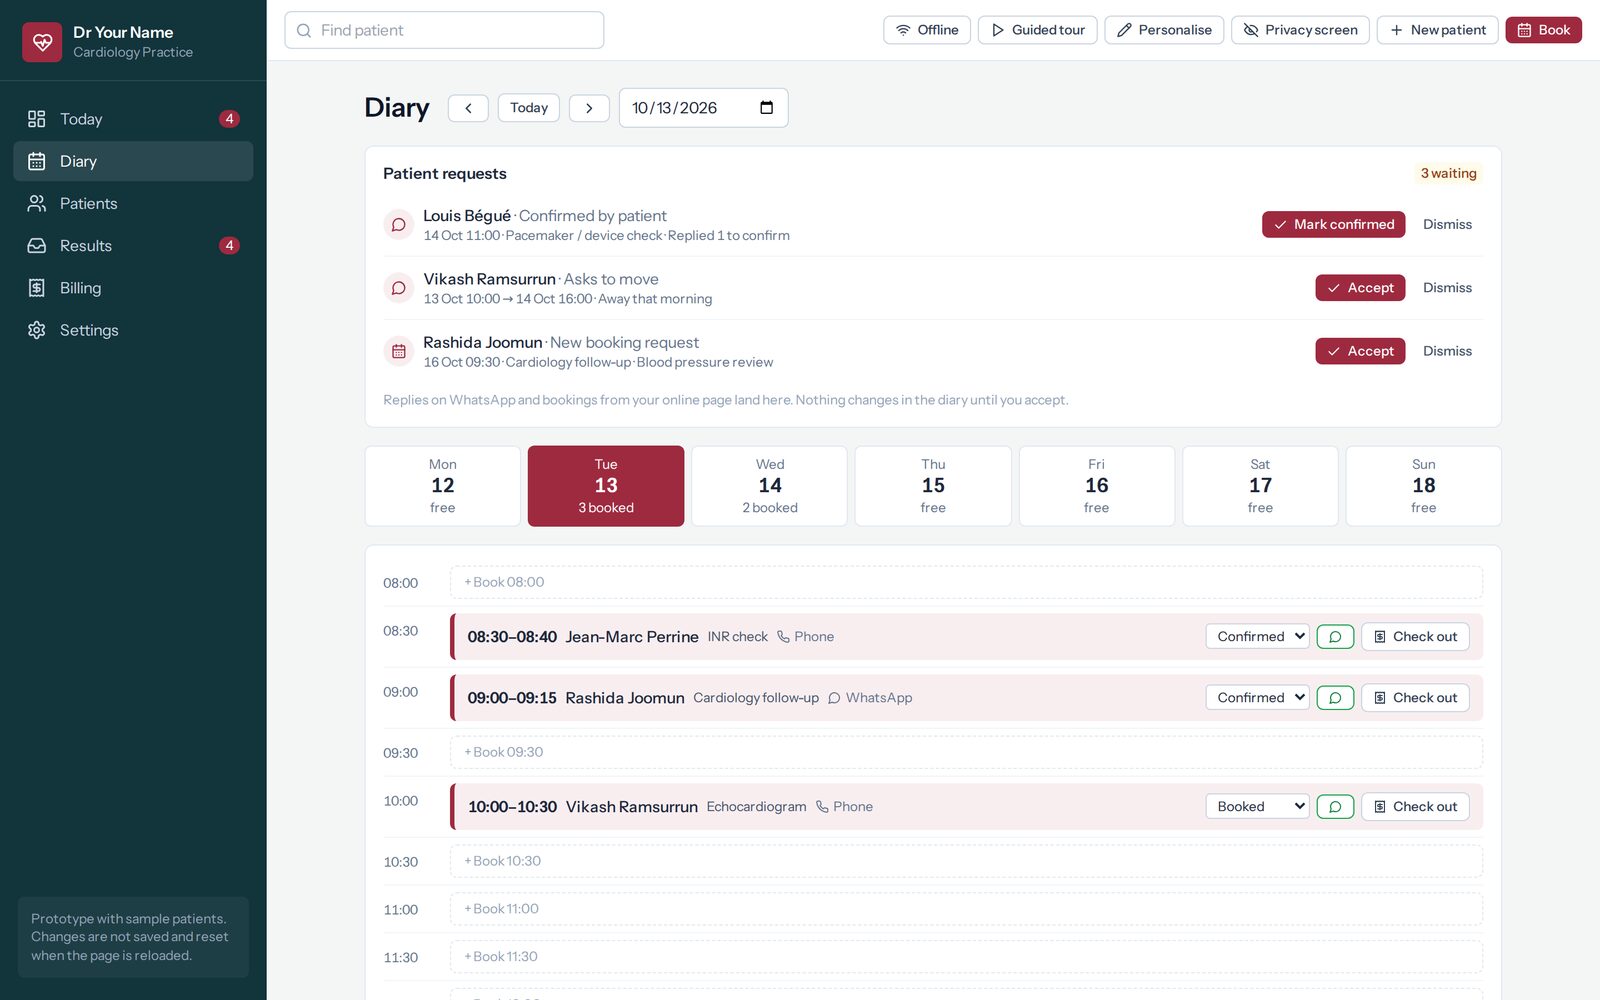1600x1000 pixels.
Task: Open Settings in the sidebar
Action: click(133, 330)
